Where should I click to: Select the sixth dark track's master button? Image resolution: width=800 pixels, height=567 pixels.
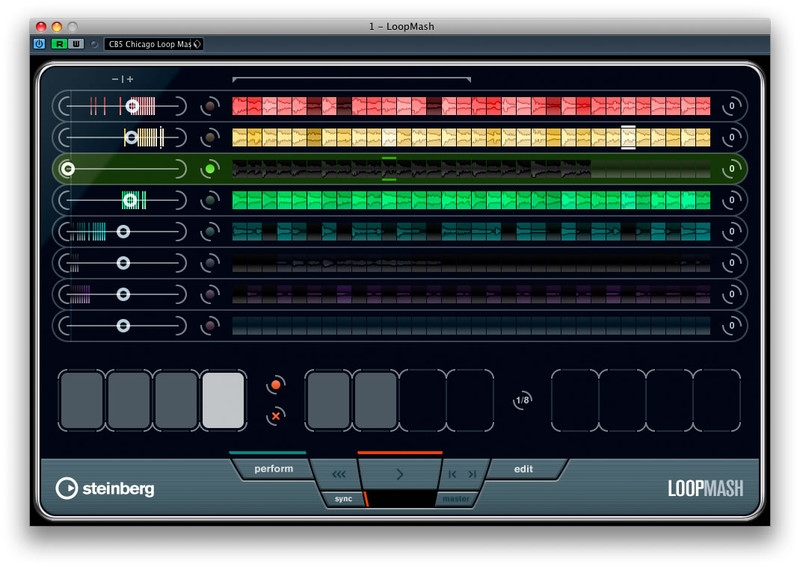(210, 263)
